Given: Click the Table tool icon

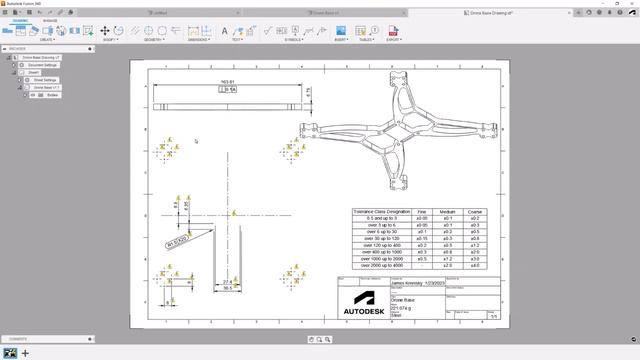Looking at the screenshot, I should 360,31.
